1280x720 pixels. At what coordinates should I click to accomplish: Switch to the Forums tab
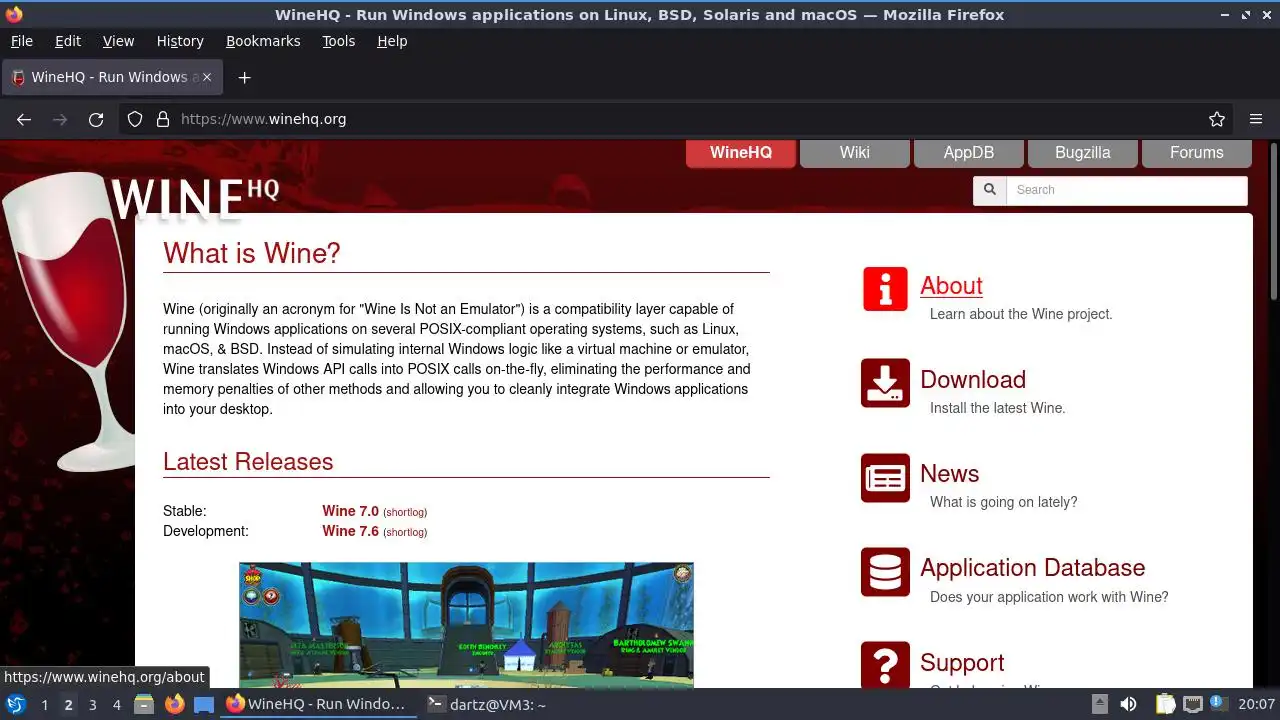1197,153
